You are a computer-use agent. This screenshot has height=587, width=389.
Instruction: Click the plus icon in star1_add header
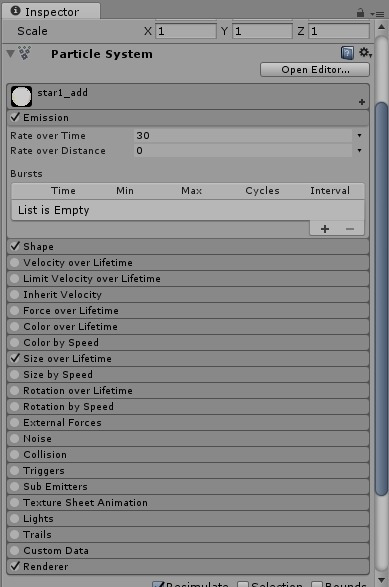point(362,102)
